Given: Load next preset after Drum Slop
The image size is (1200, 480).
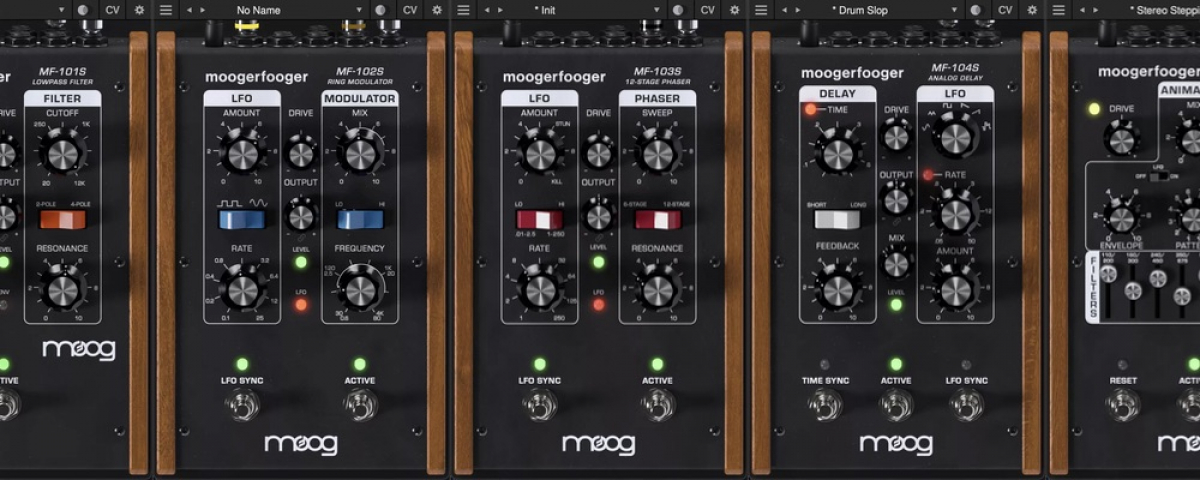Looking at the screenshot, I should [799, 9].
